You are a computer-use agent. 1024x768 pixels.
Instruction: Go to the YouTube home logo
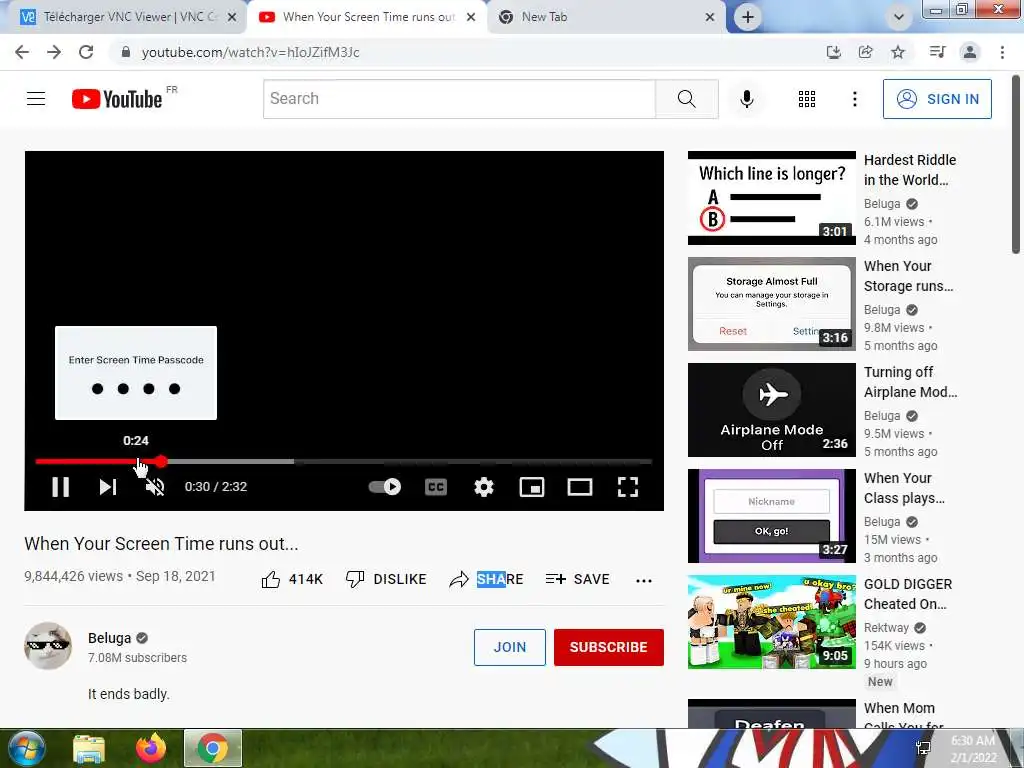coord(117,99)
